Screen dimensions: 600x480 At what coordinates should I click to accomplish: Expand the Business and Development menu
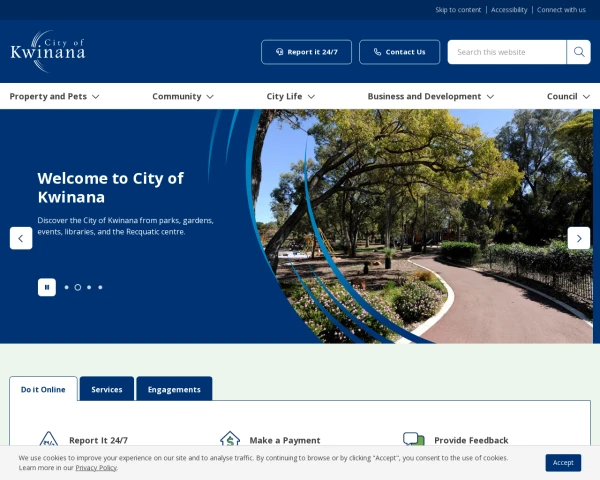431,96
